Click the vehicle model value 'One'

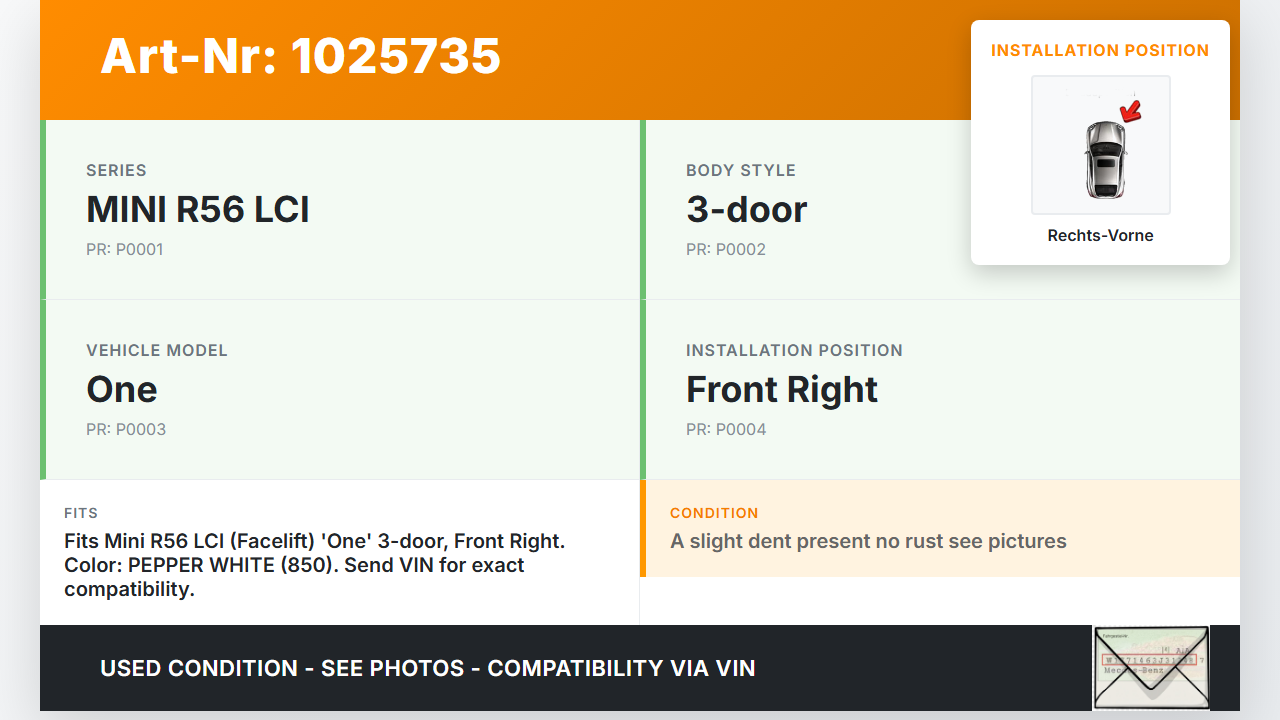[122, 390]
